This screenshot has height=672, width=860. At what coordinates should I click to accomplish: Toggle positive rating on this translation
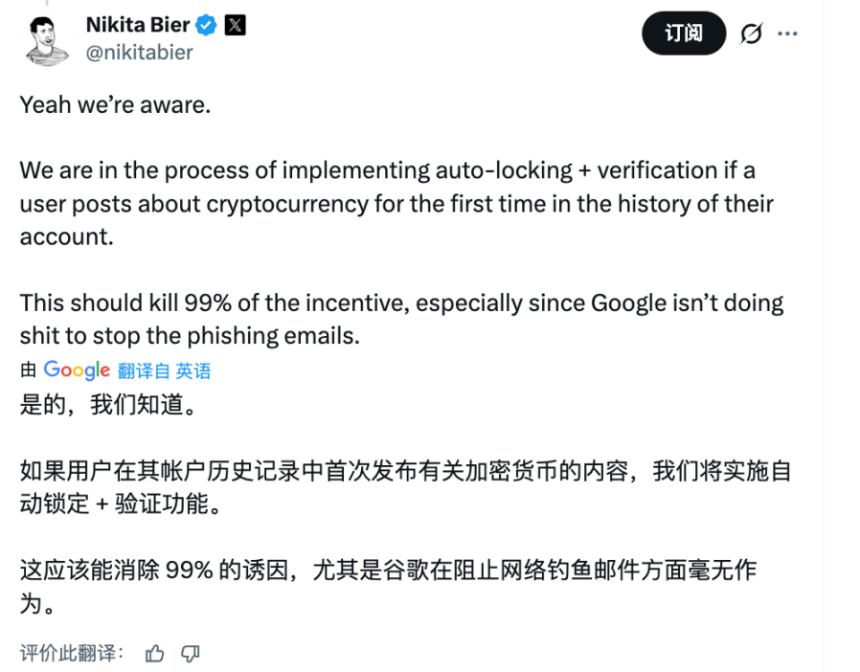155,652
